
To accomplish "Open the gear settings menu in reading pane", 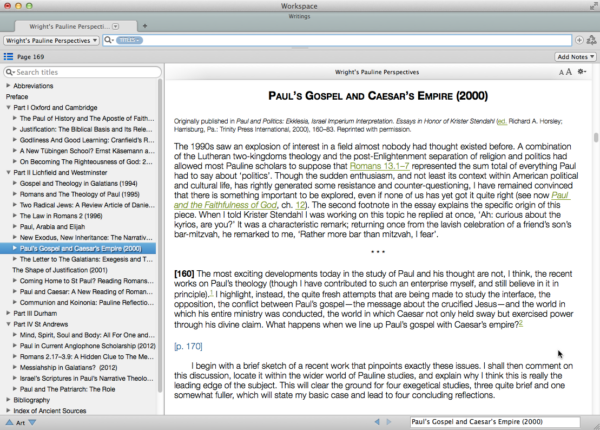I will click(x=582, y=72).
